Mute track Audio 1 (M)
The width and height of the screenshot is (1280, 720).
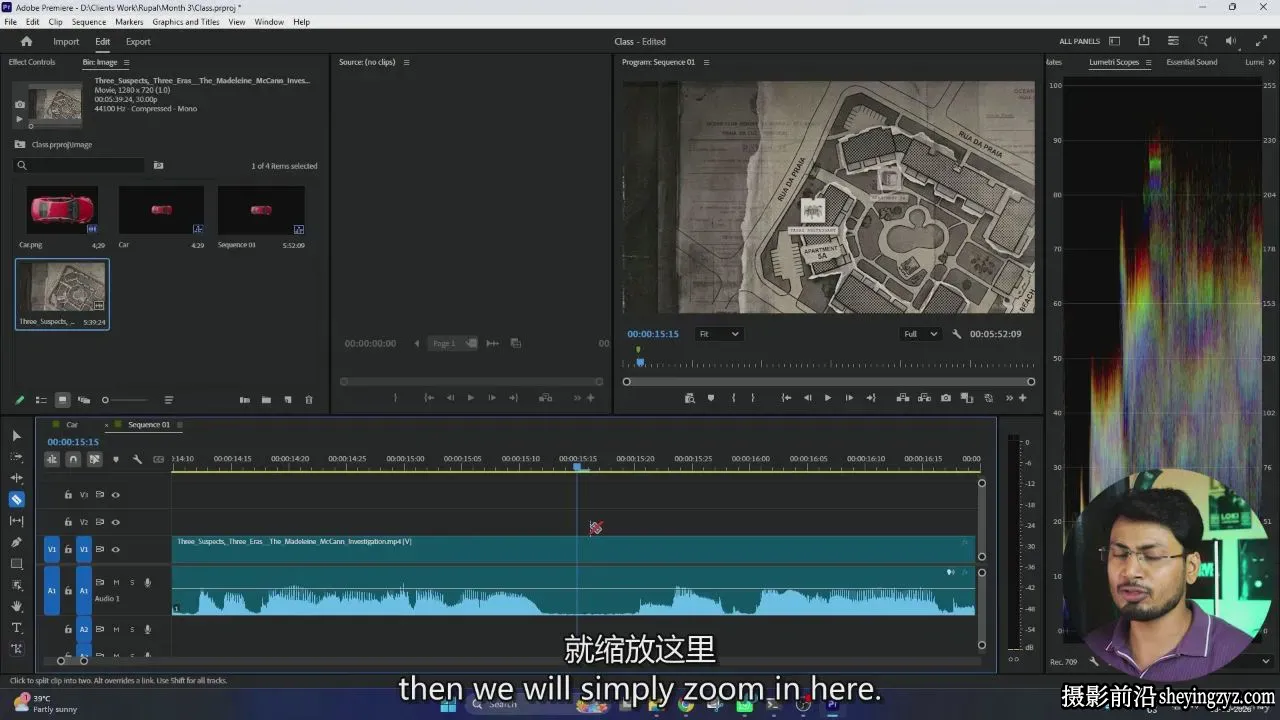click(116, 582)
